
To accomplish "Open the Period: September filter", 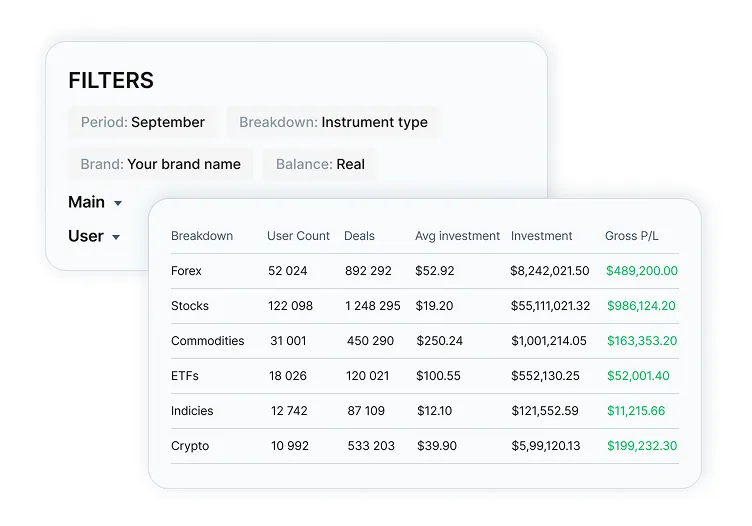I will point(143,122).
